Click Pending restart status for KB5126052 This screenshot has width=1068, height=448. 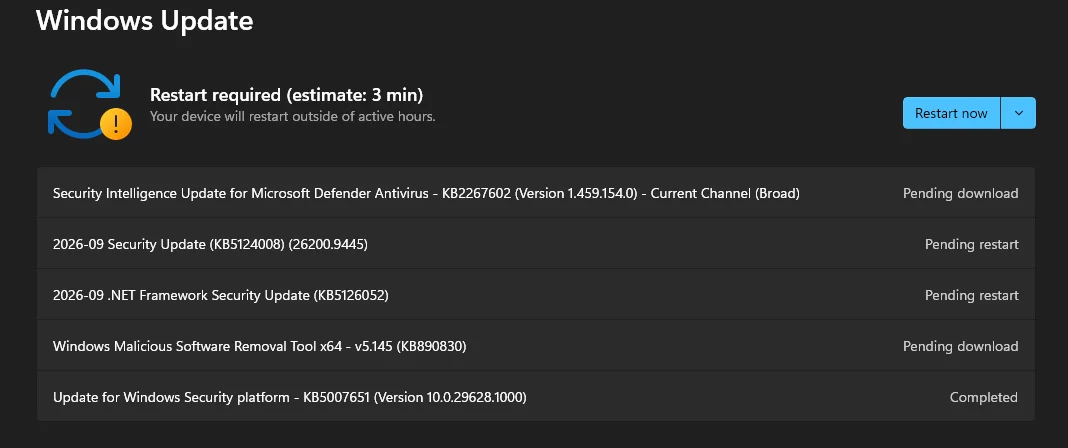pos(971,295)
